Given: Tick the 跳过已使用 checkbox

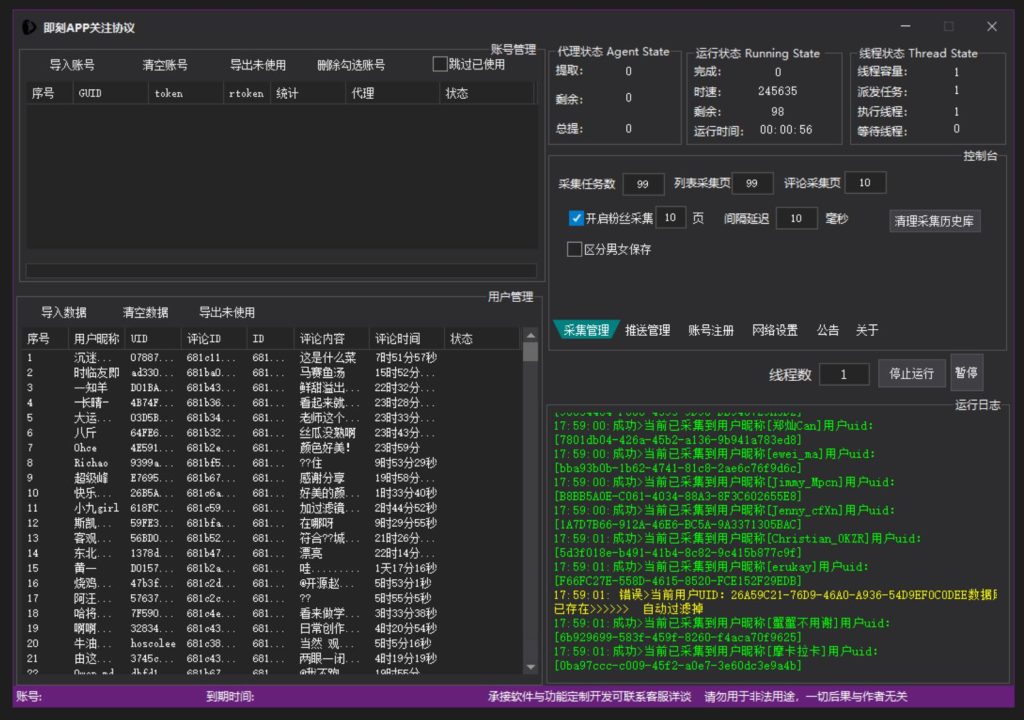Looking at the screenshot, I should pos(440,64).
